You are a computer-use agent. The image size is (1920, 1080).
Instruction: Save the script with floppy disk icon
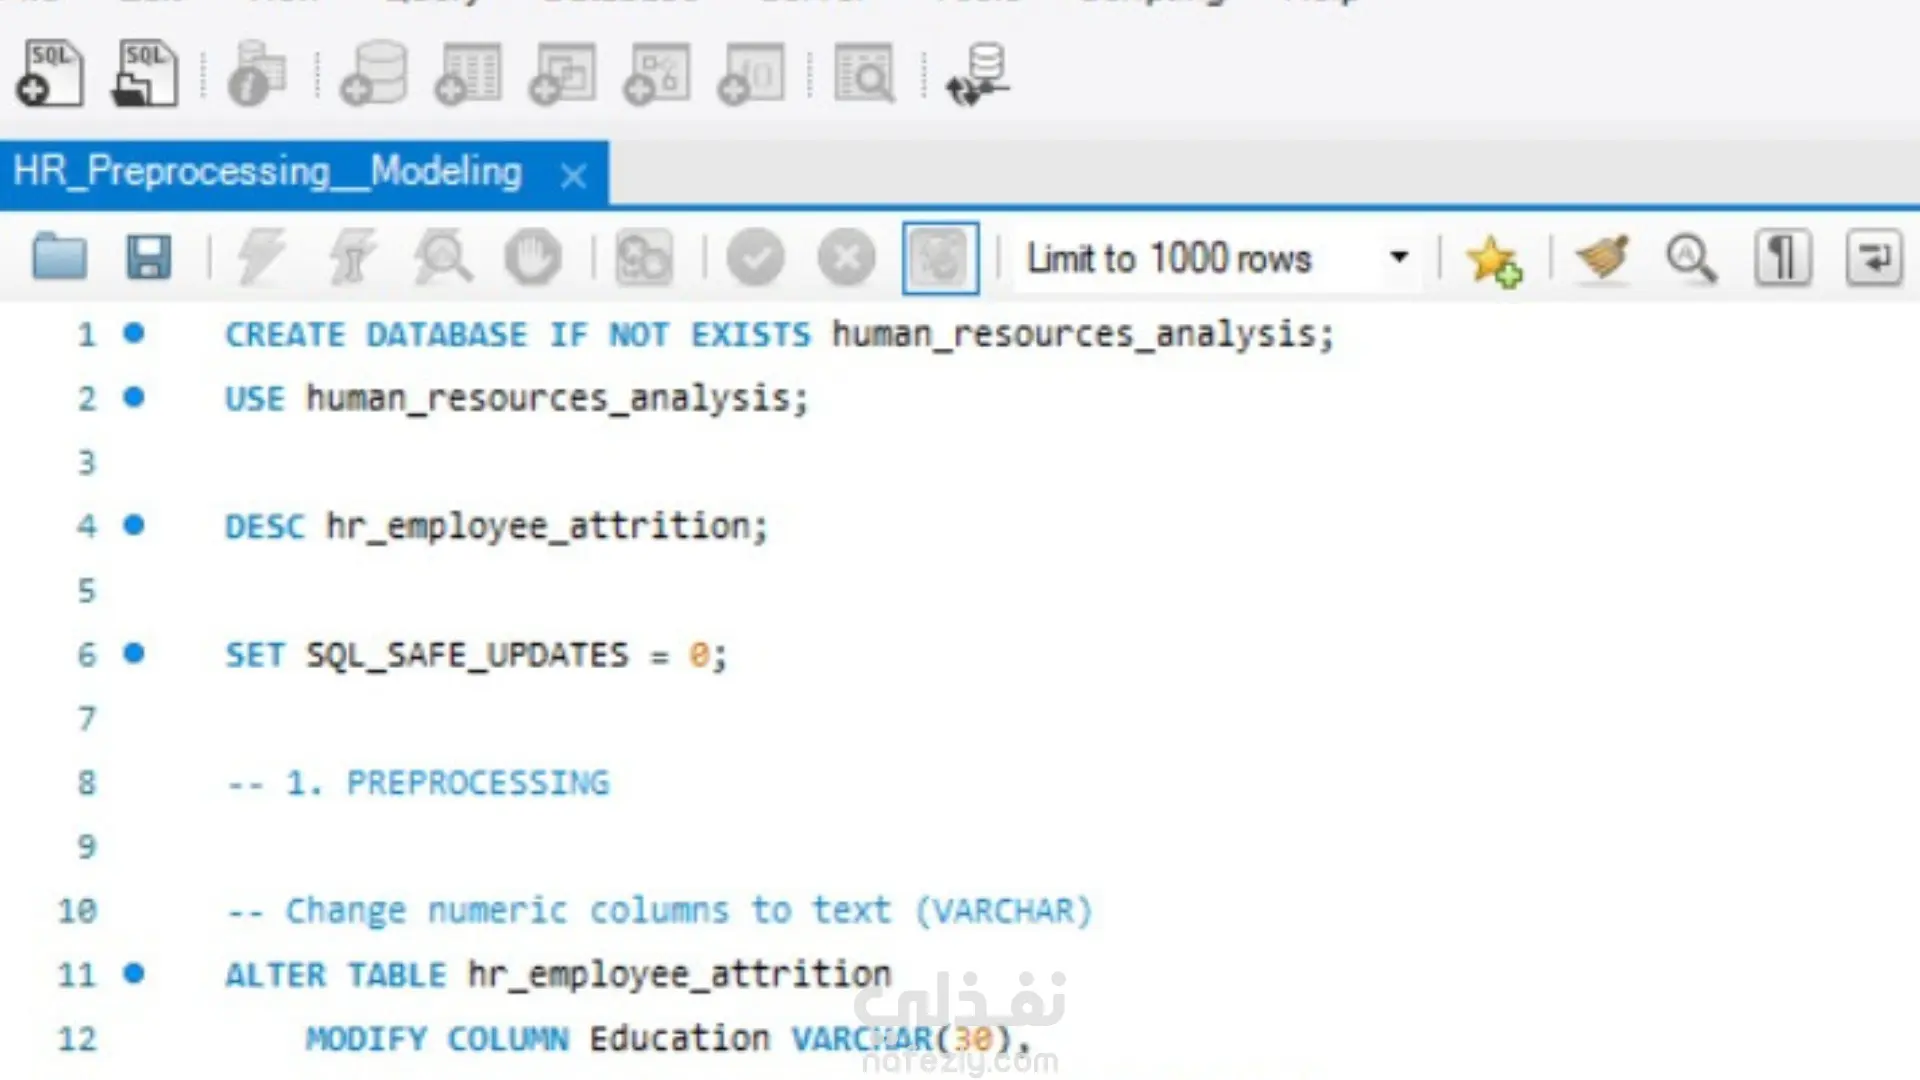(149, 258)
